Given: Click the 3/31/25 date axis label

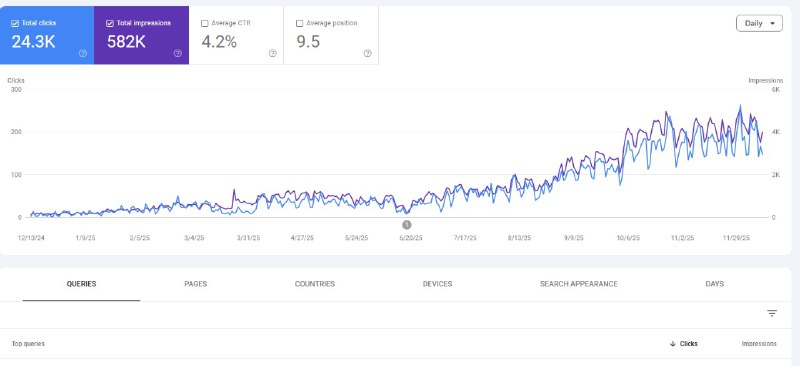Looking at the screenshot, I should click(248, 238).
